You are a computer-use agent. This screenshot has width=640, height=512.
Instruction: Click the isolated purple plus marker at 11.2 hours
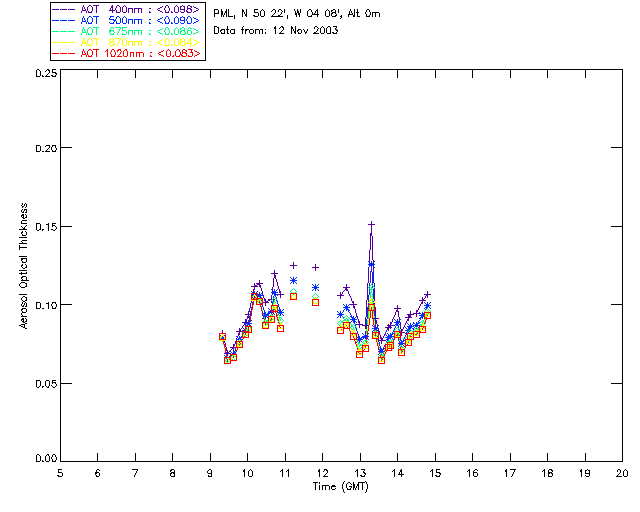click(293, 265)
